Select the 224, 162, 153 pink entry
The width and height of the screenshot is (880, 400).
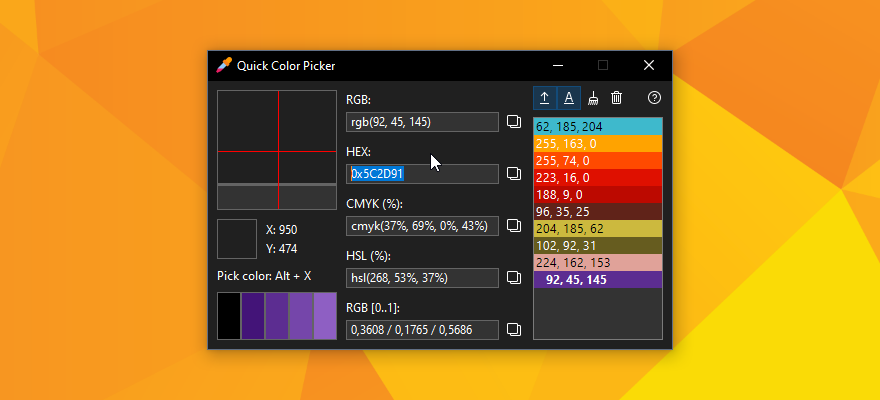(x=597, y=263)
